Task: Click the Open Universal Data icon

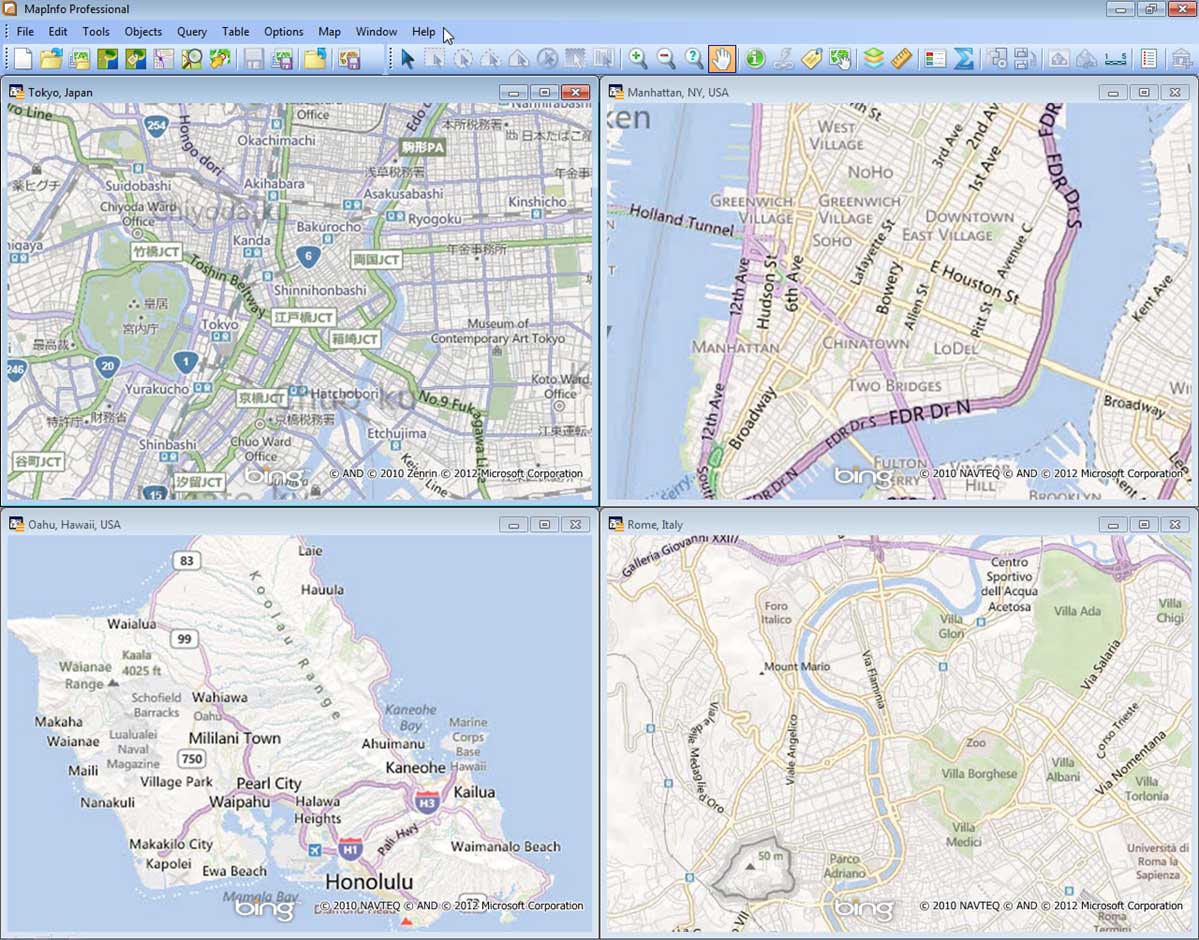Action: 80,59
